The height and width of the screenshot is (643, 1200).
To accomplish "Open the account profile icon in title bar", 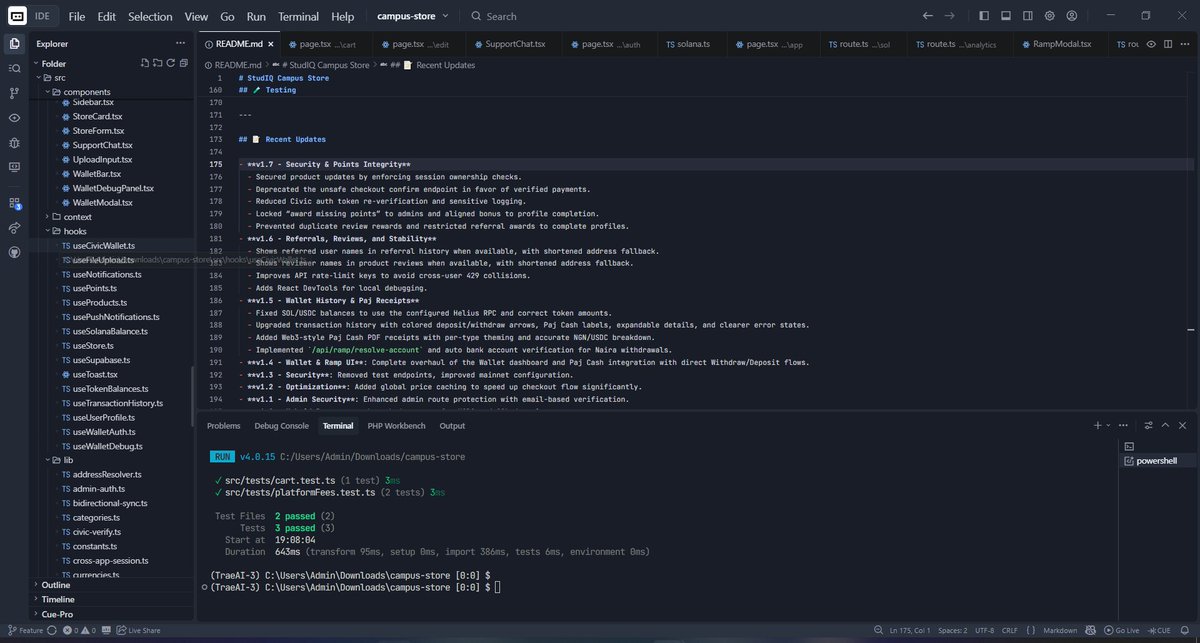I will coord(1072,16).
